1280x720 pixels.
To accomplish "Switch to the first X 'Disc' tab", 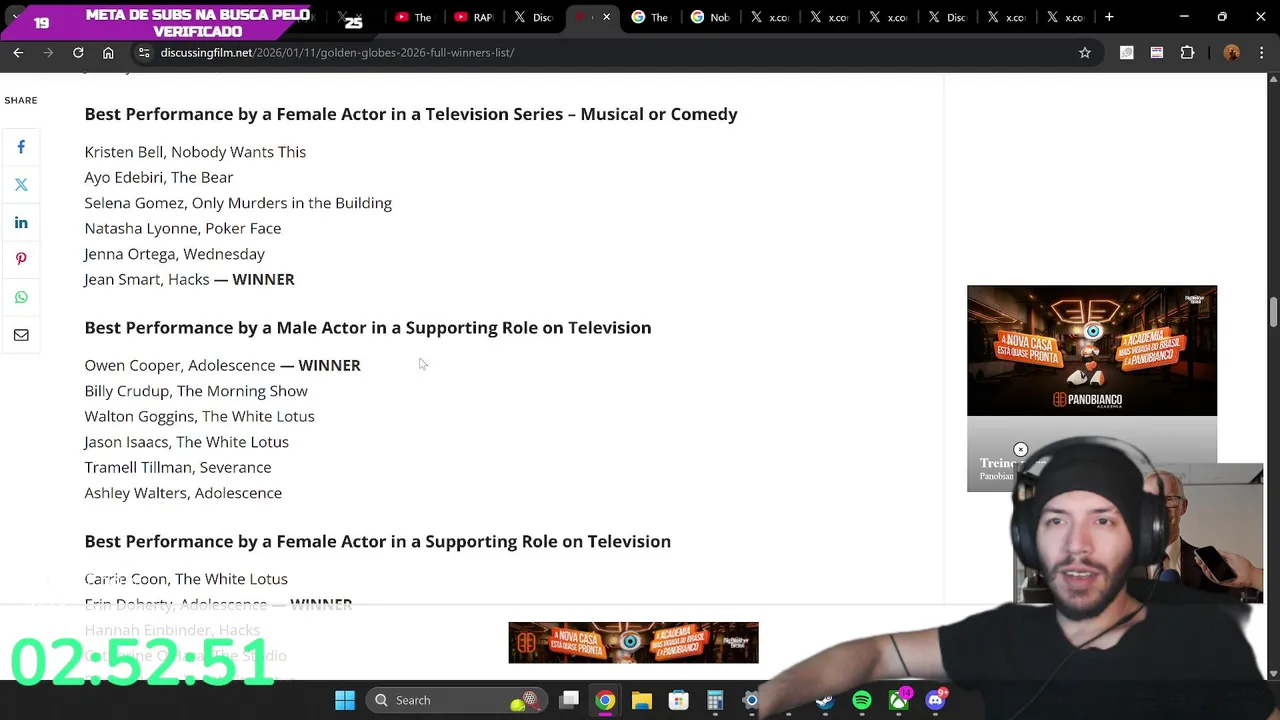I will point(532,17).
